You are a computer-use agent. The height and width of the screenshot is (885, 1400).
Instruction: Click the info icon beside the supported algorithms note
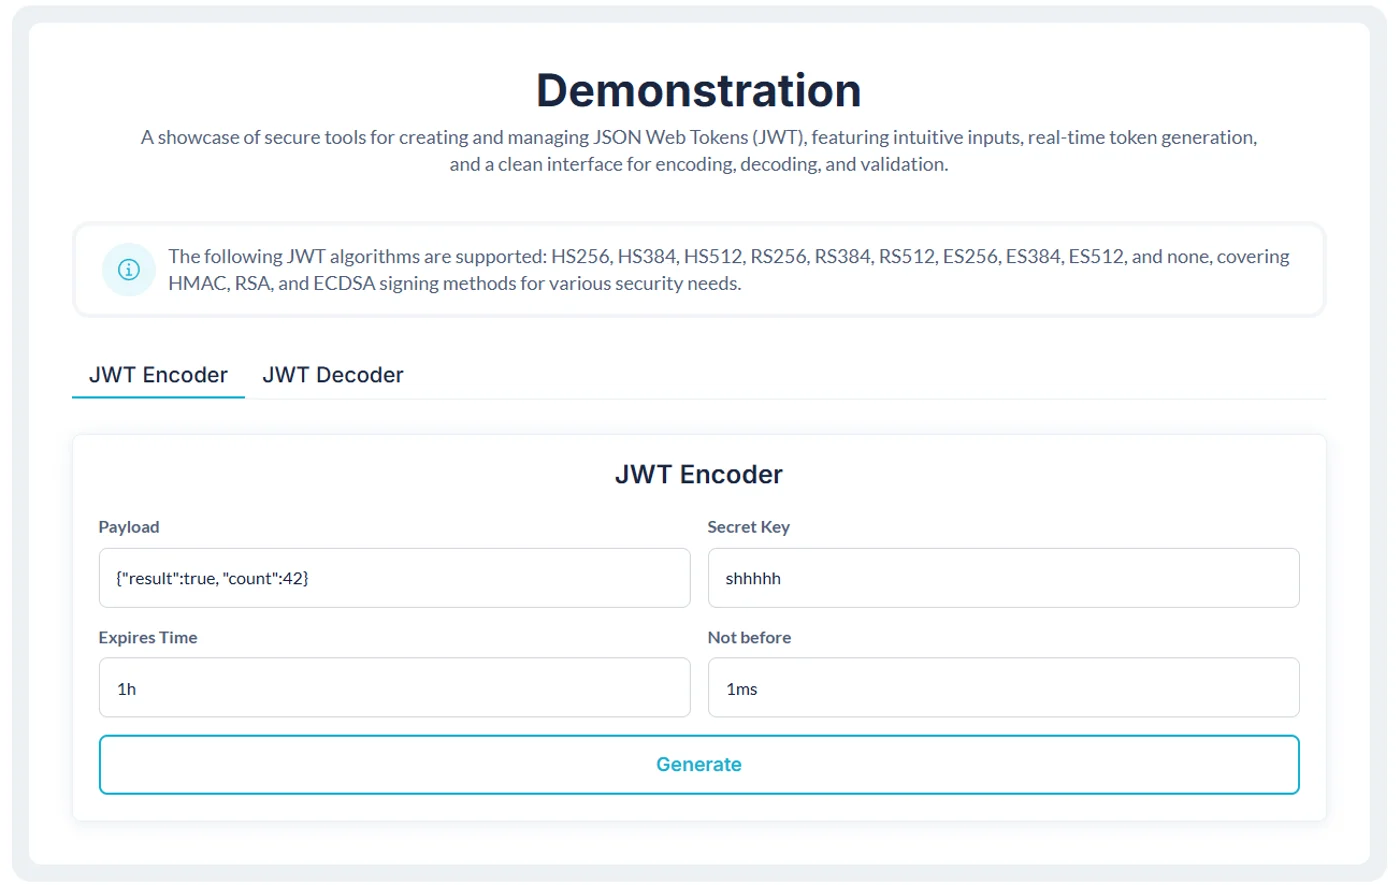pyautogui.click(x=129, y=270)
